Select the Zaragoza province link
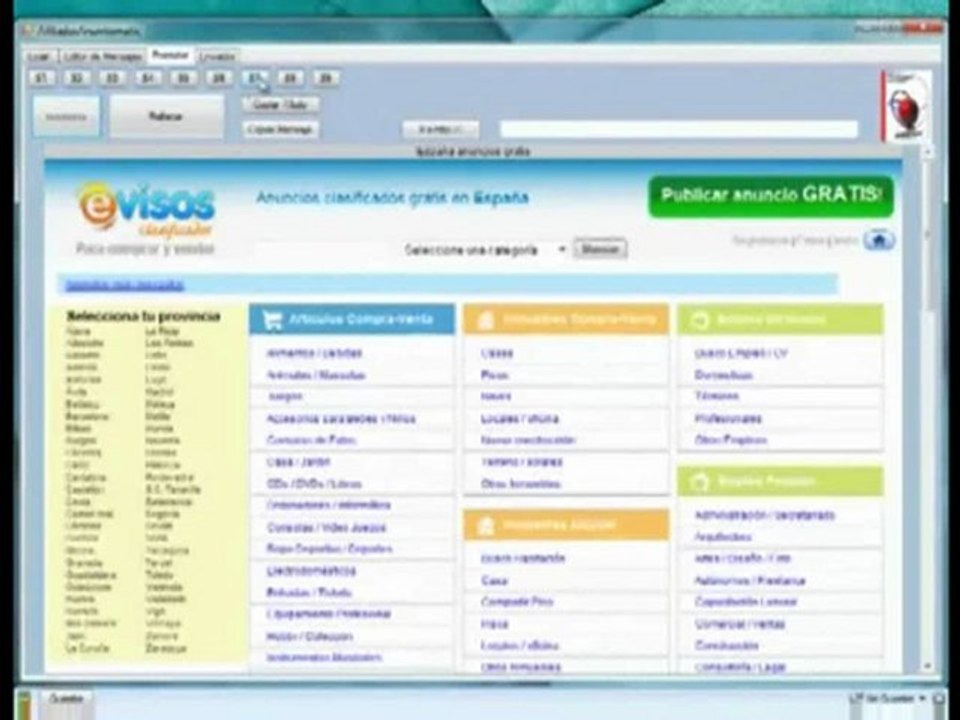 click(x=166, y=648)
